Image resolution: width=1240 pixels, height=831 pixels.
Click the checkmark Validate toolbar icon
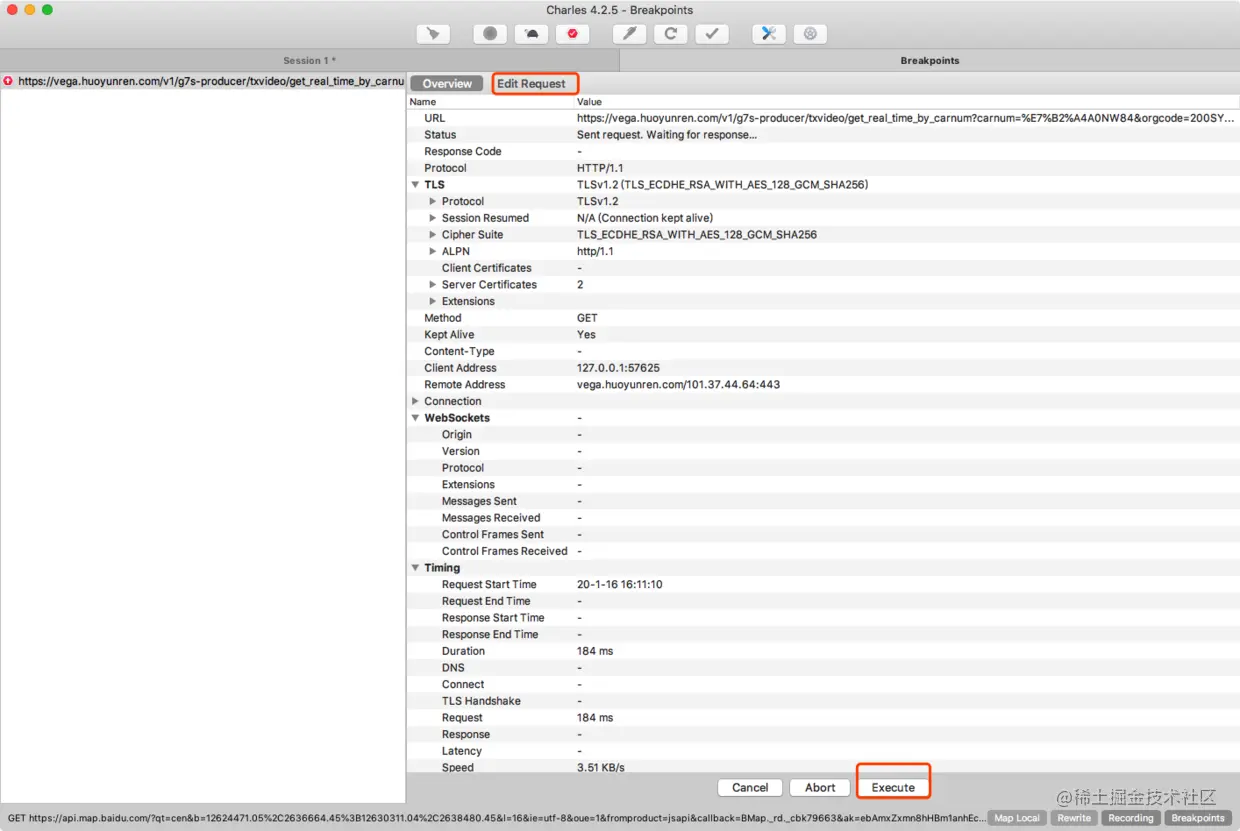[711, 33]
